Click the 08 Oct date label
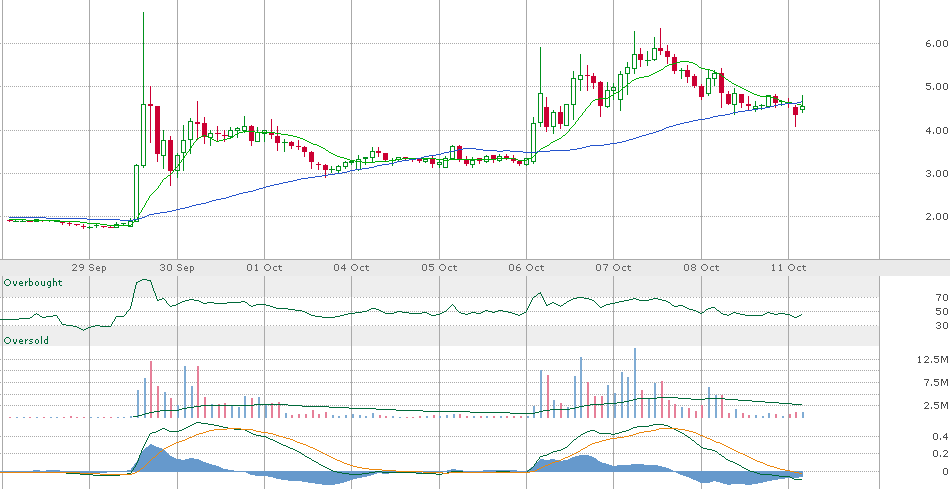 [701, 268]
